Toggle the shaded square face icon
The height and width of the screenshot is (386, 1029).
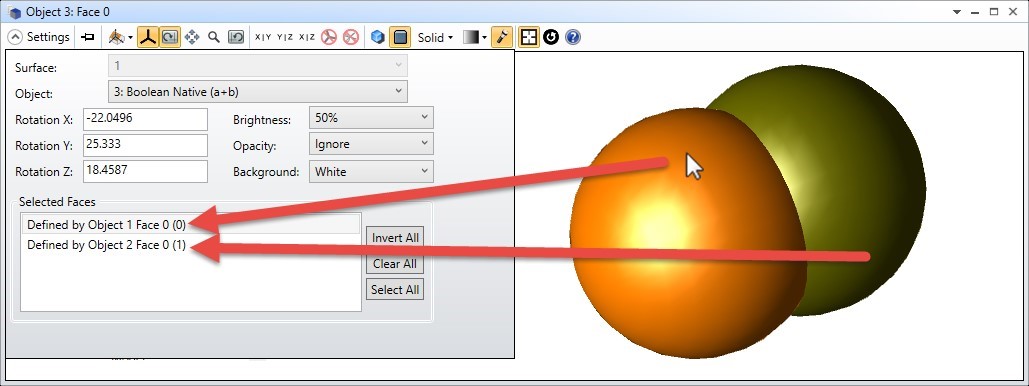point(400,37)
